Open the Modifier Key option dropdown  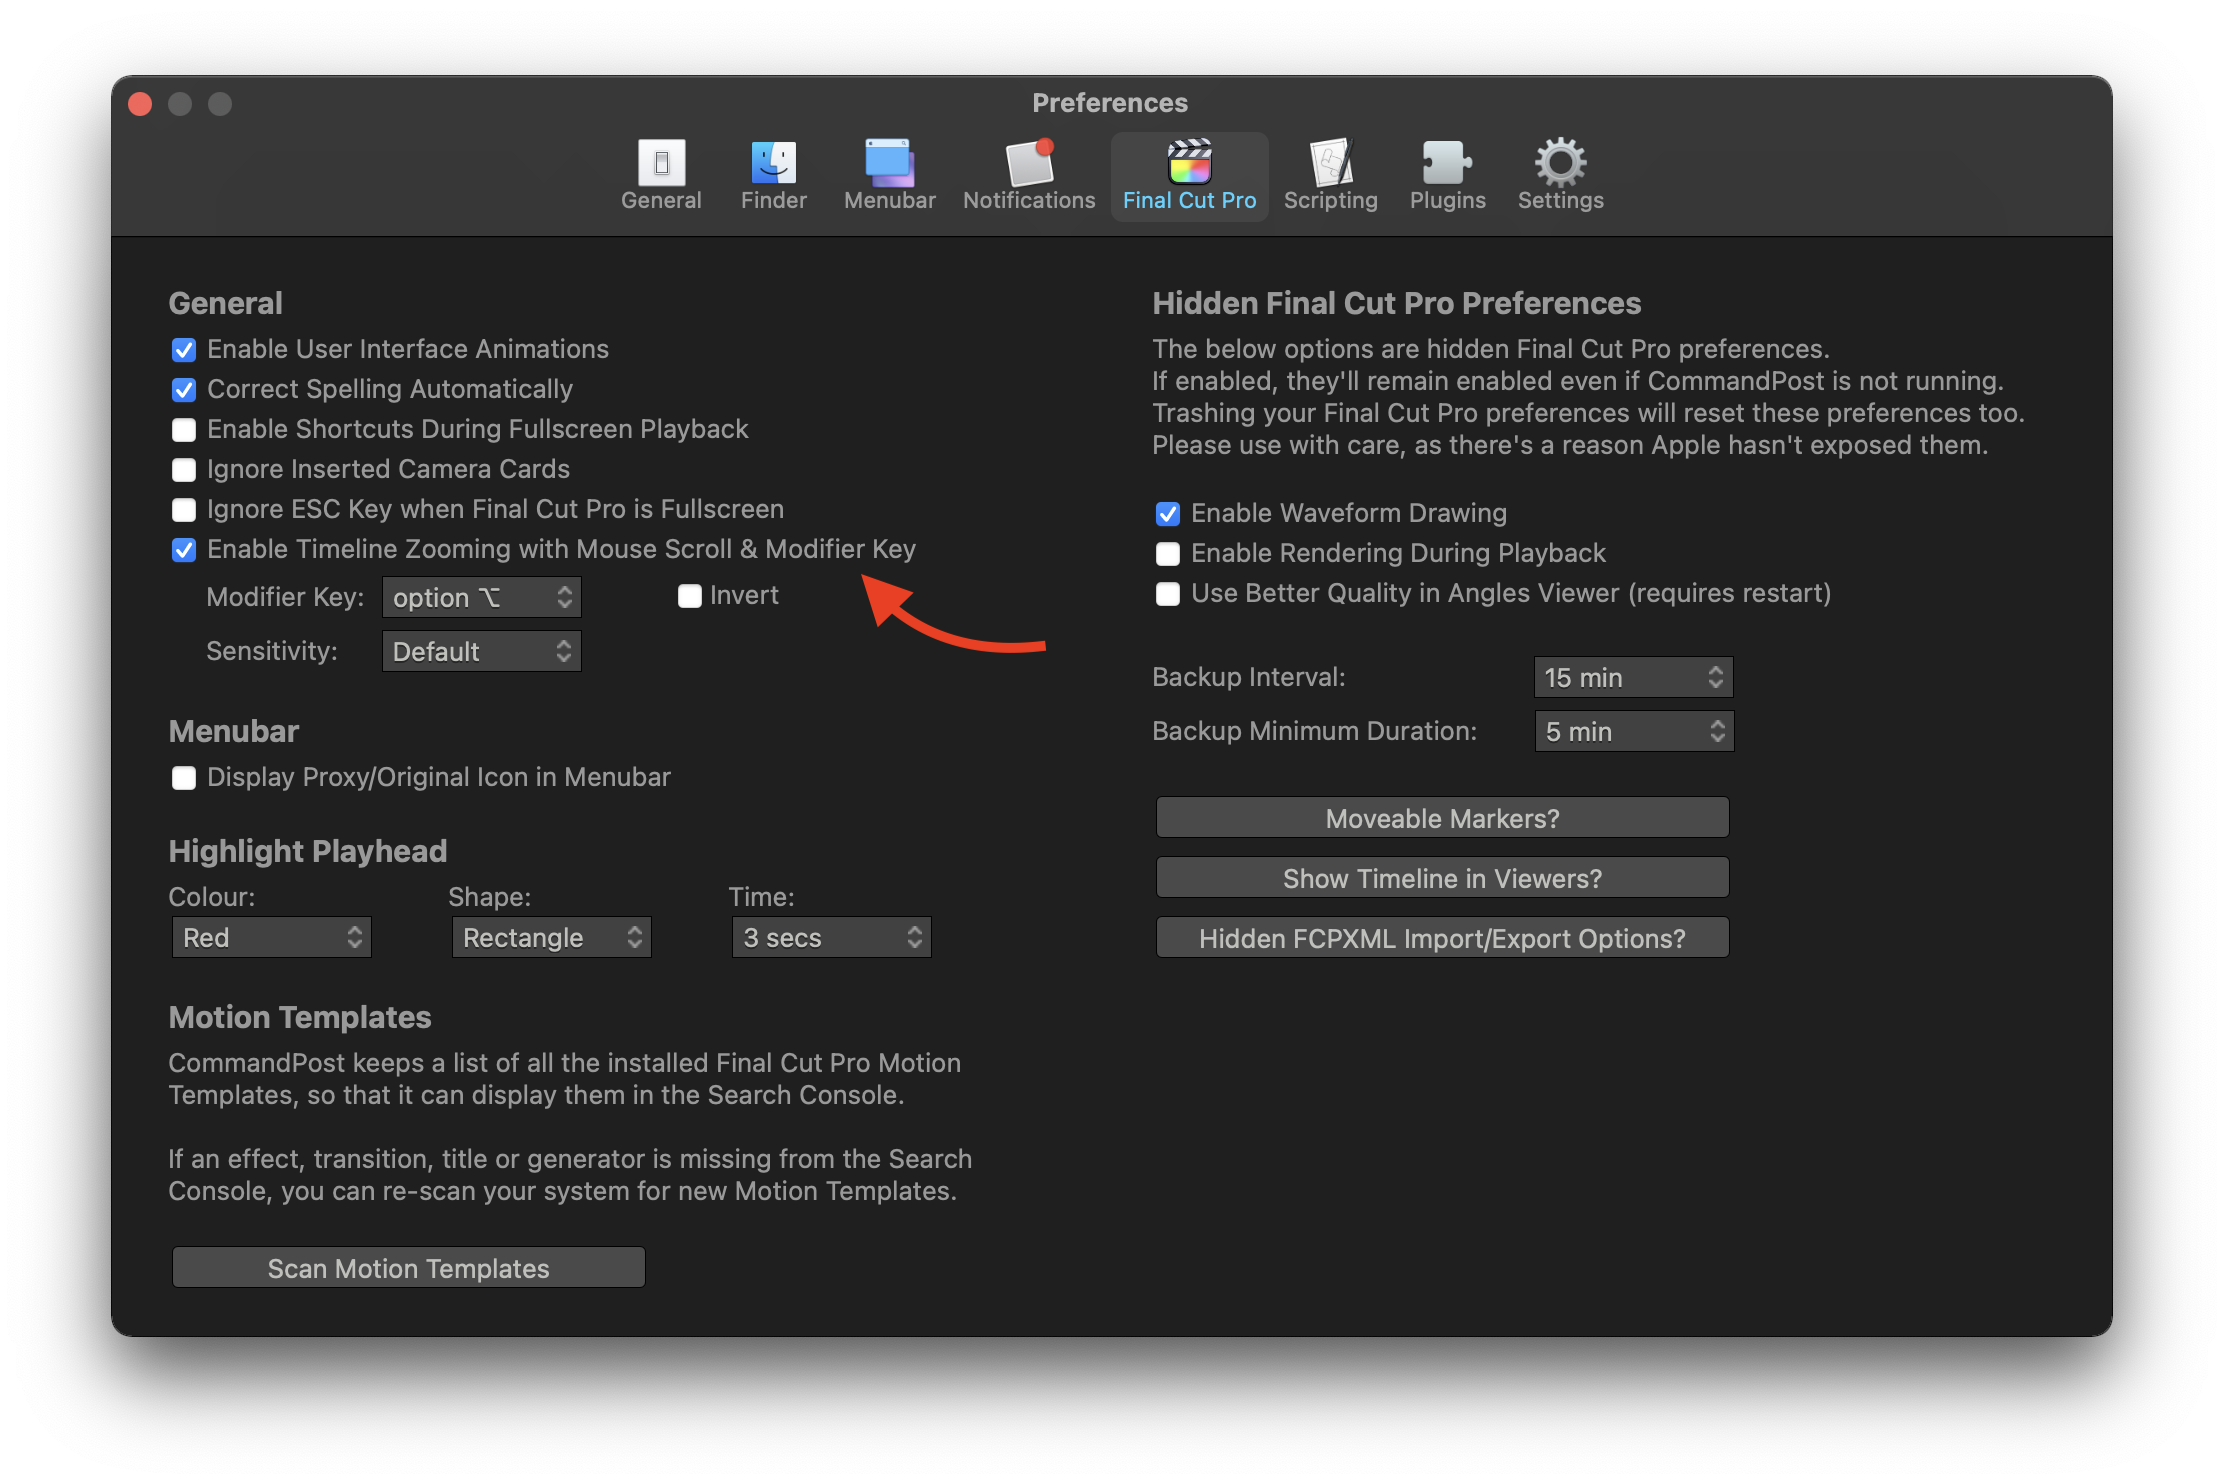pyautogui.click(x=481, y=598)
